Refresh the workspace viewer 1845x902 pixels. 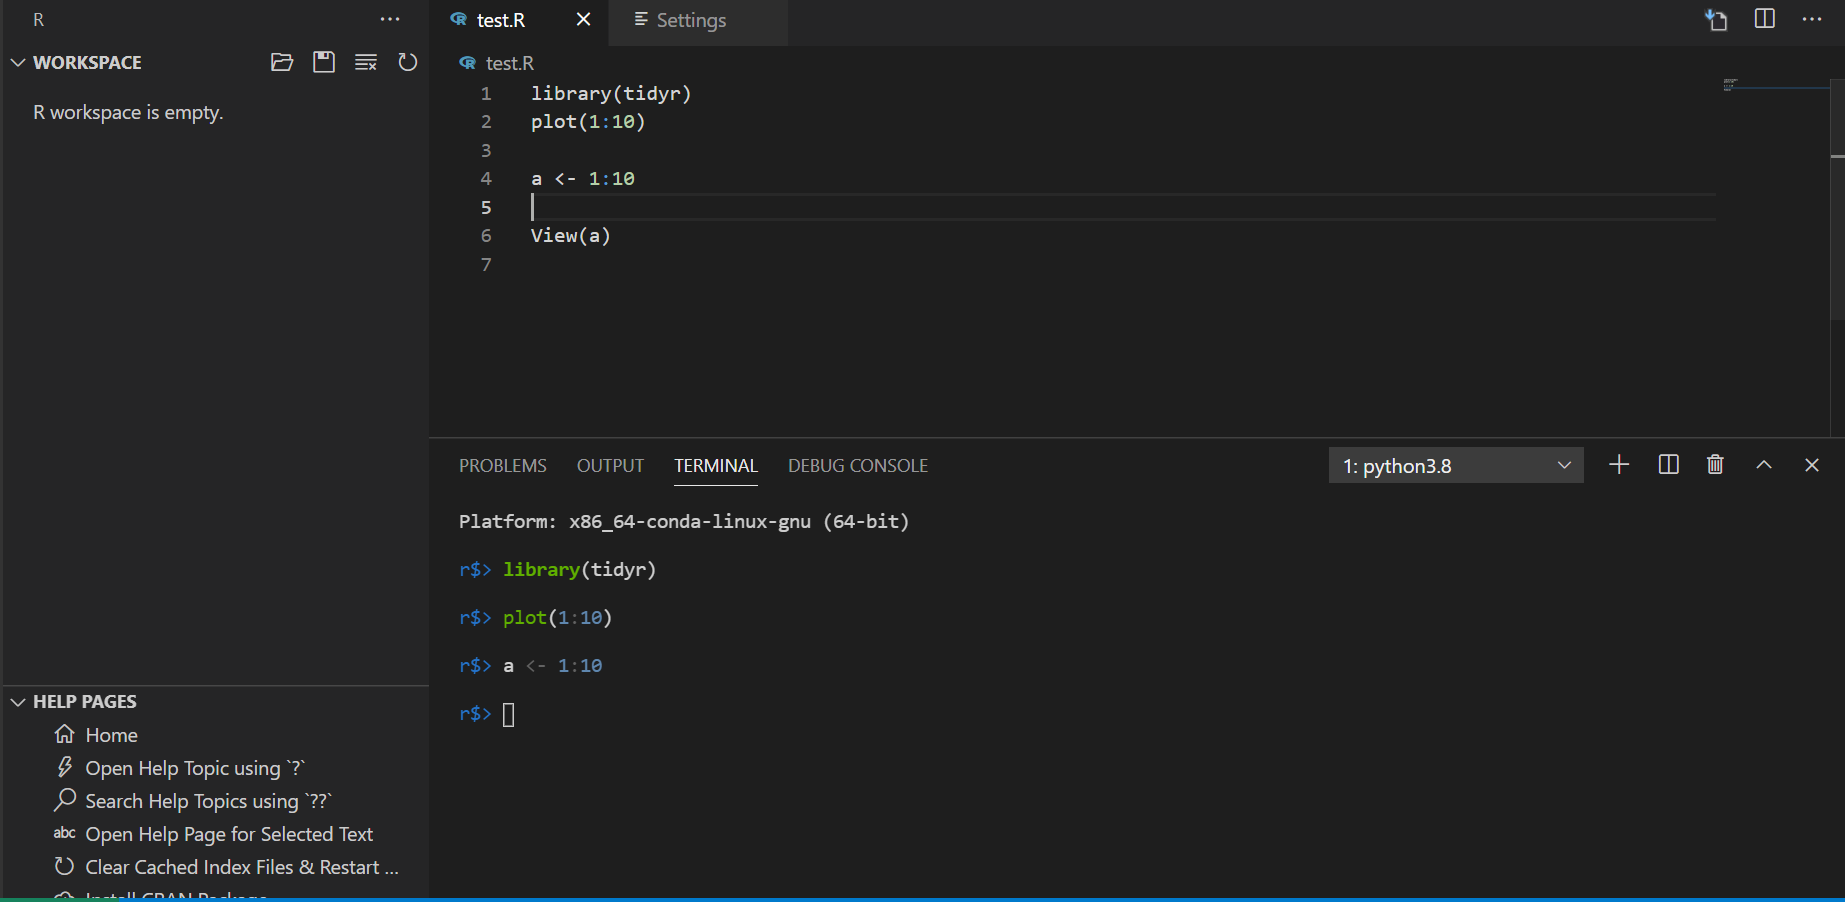(407, 62)
